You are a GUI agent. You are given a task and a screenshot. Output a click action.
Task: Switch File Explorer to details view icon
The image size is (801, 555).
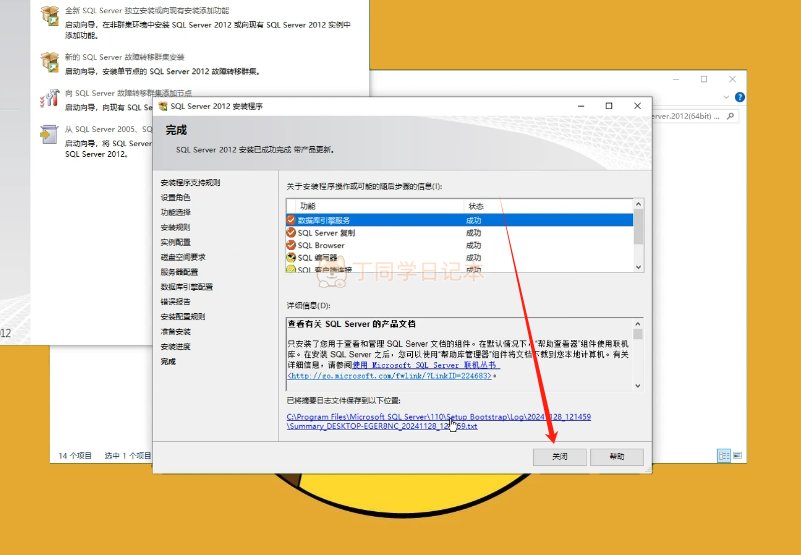(723, 455)
